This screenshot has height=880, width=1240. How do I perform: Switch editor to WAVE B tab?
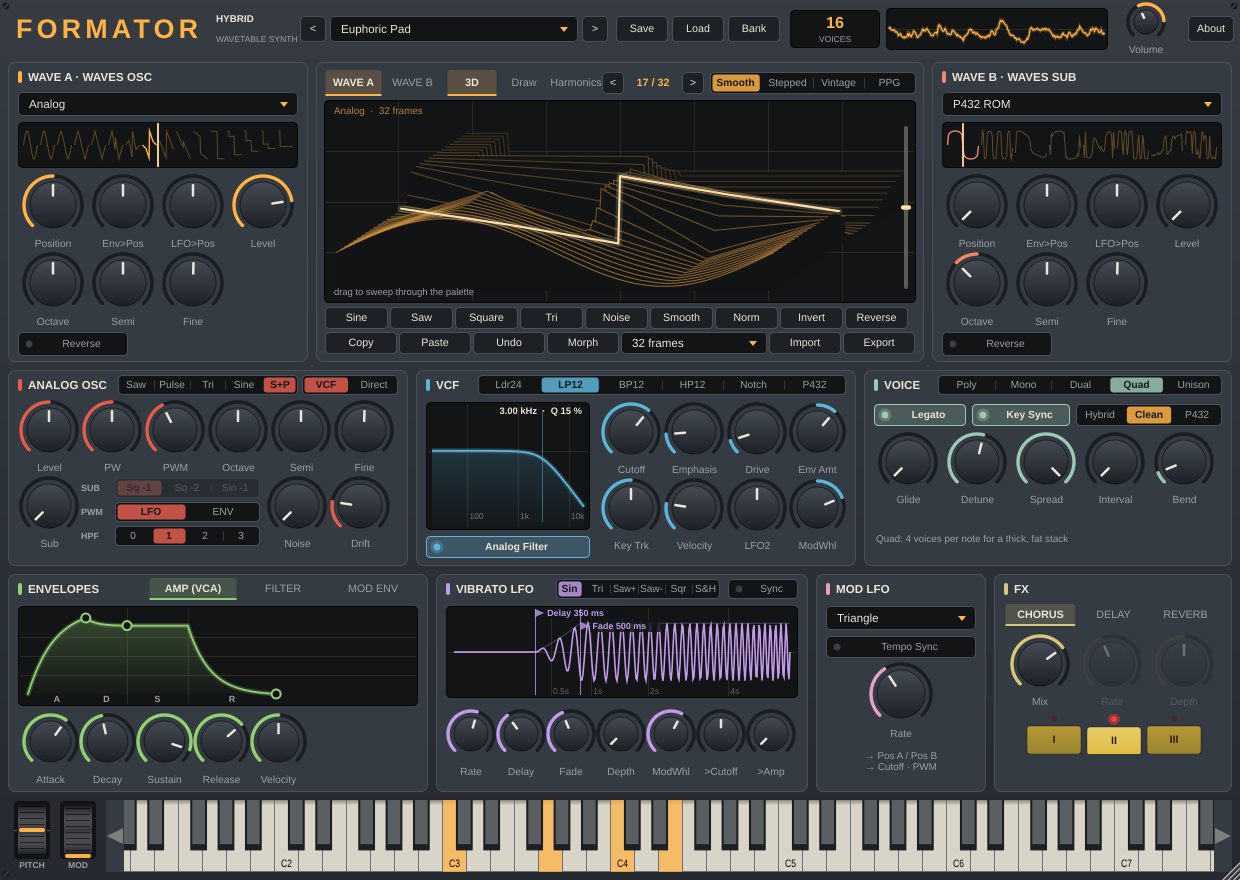pos(412,83)
